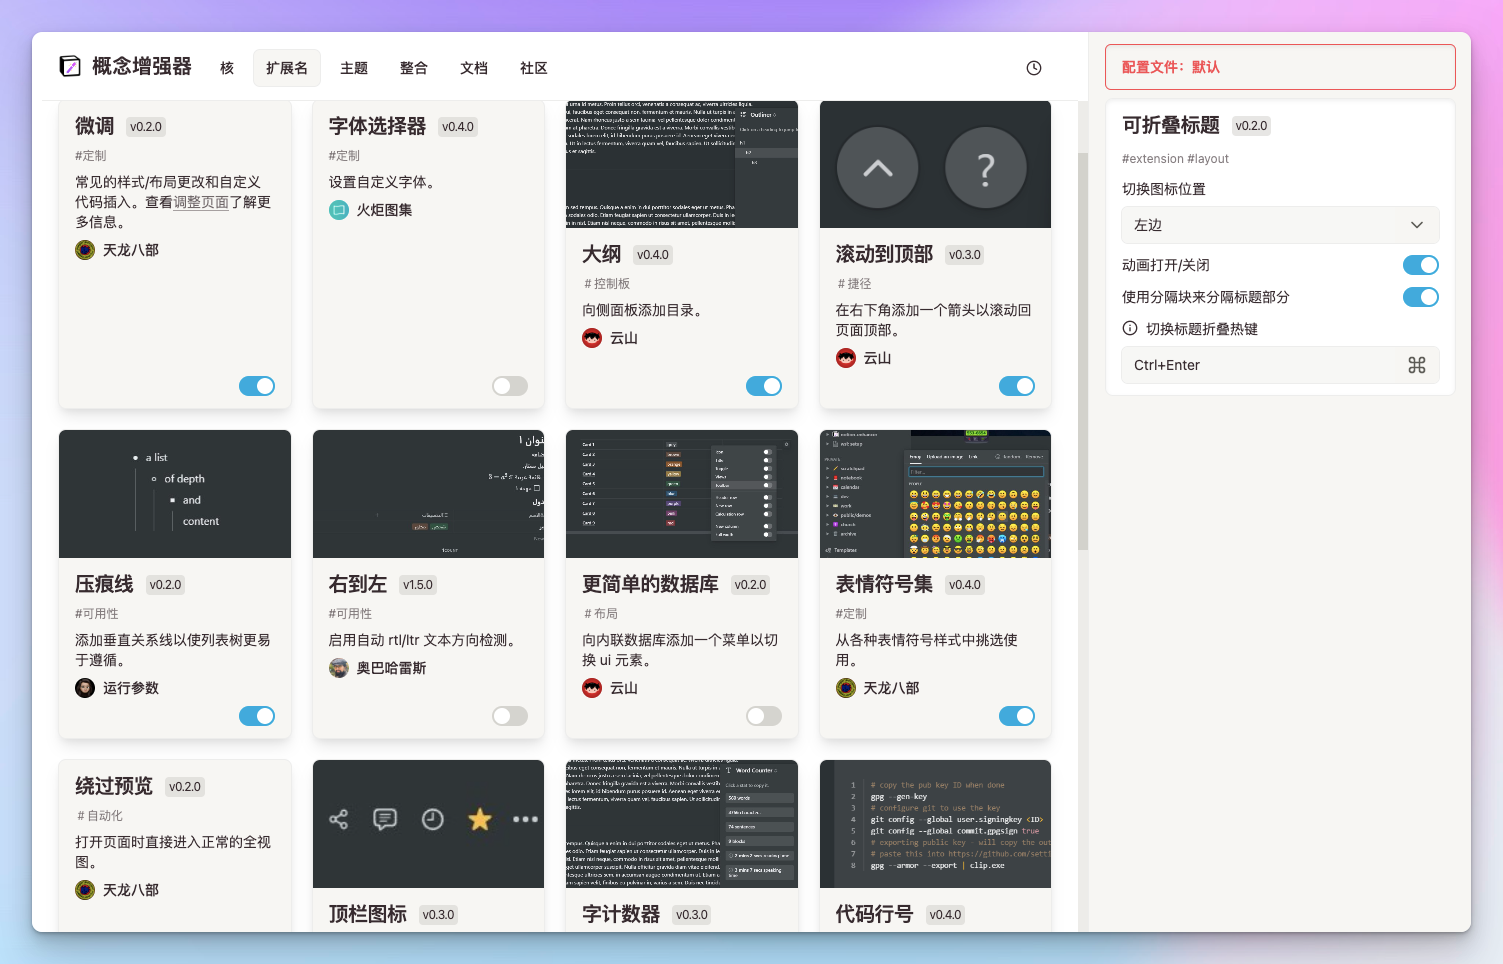Open the 调整页面 link in 微调 description
Image resolution: width=1503 pixels, height=964 pixels.
tap(200, 201)
